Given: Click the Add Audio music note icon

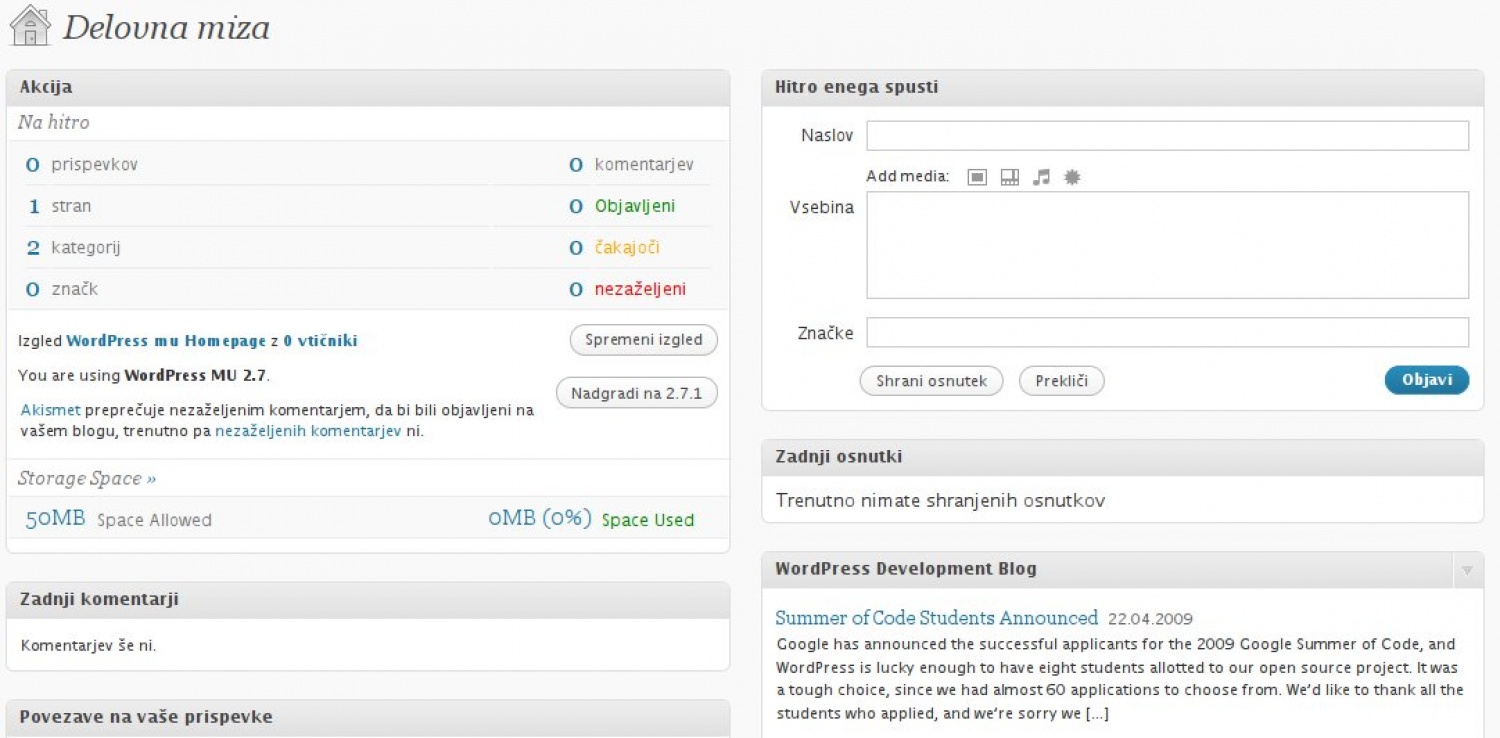Looking at the screenshot, I should 1041,177.
